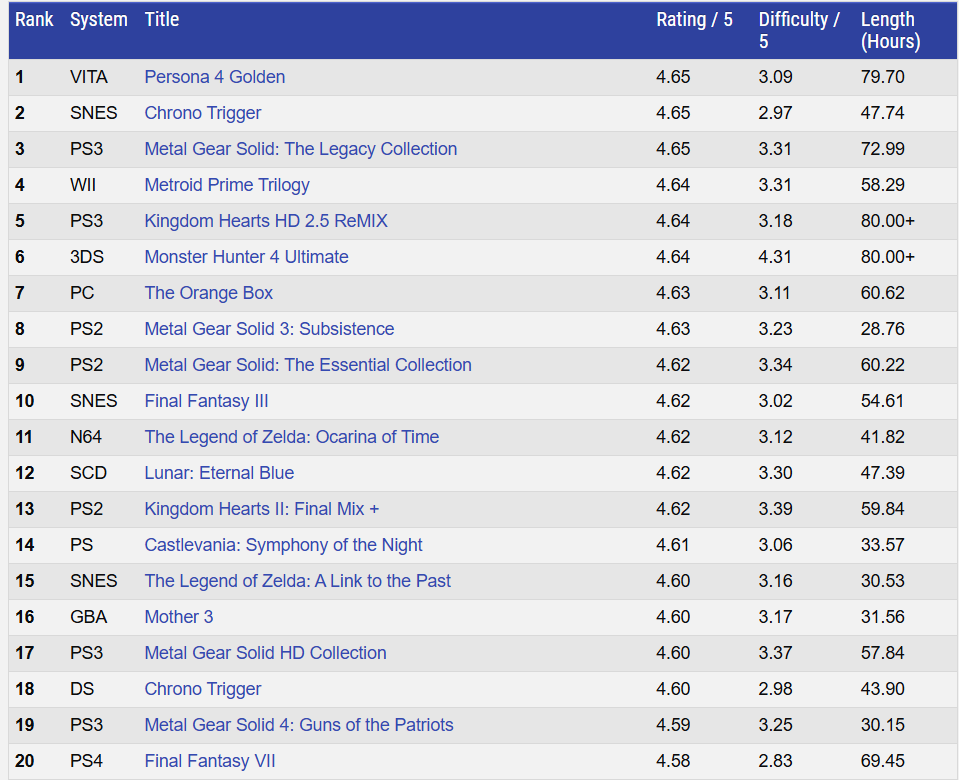The width and height of the screenshot is (959, 780).
Task: Open Metal Gear Solid 4: Guns of the Patriots
Action: 299,726
